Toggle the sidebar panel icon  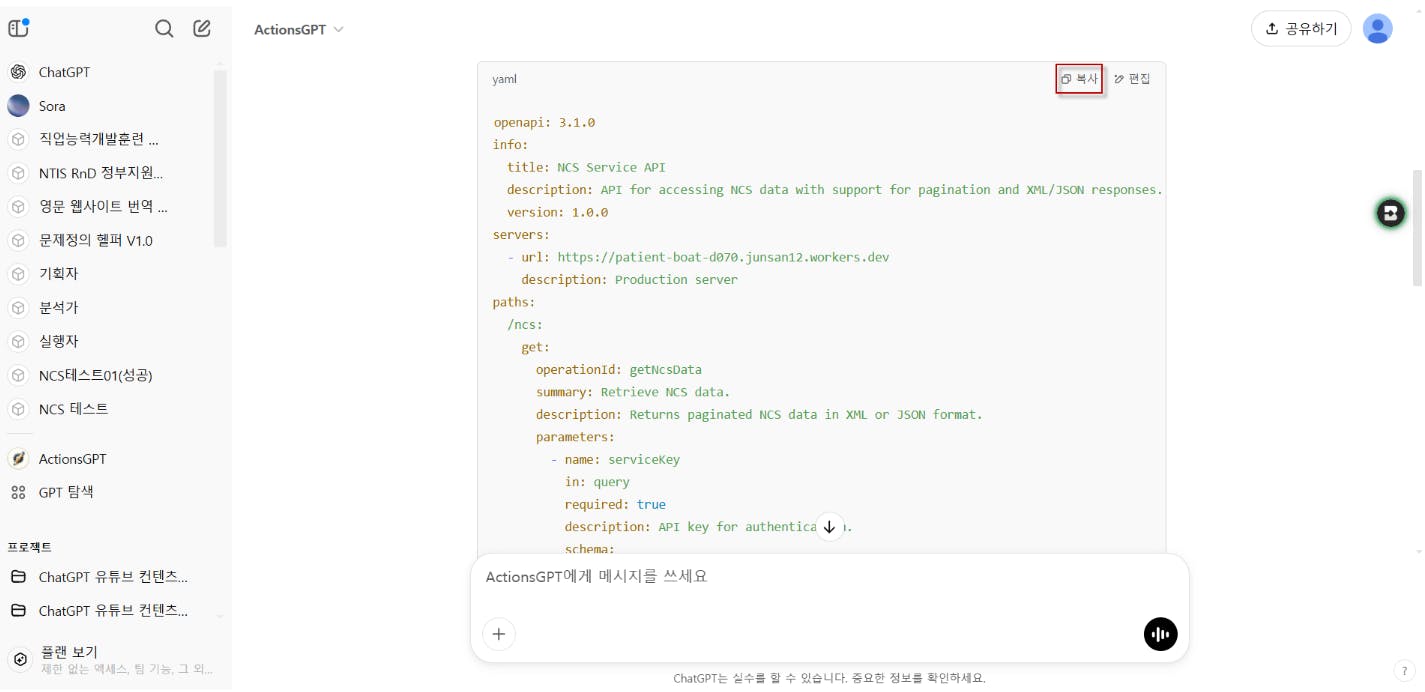click(18, 28)
